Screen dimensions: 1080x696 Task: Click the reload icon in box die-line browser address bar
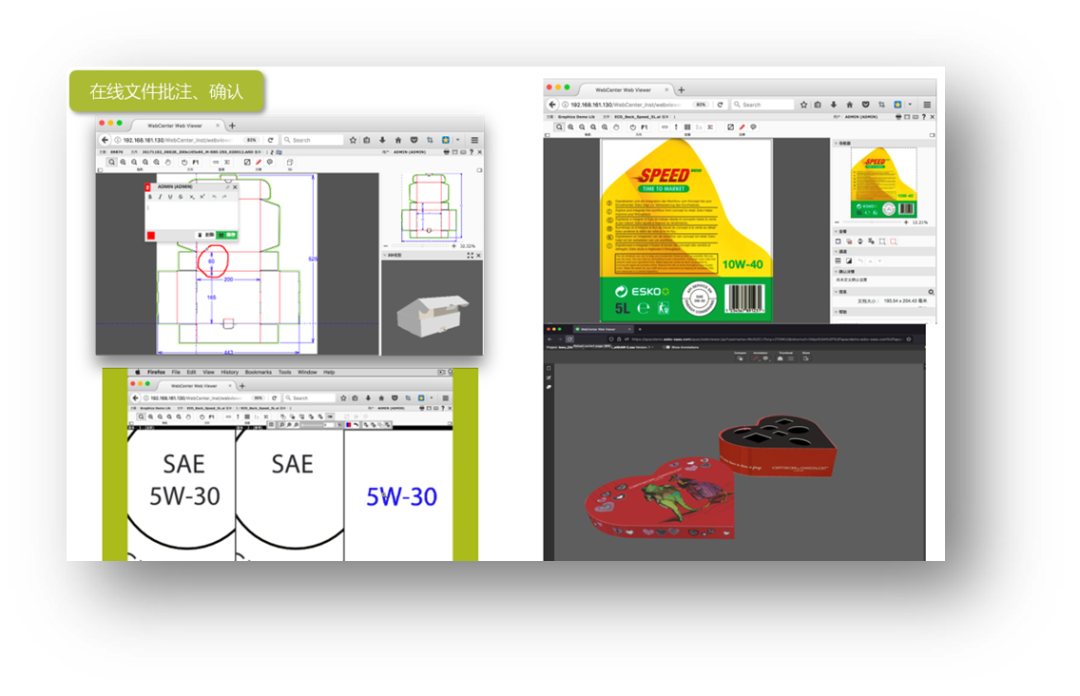271,140
